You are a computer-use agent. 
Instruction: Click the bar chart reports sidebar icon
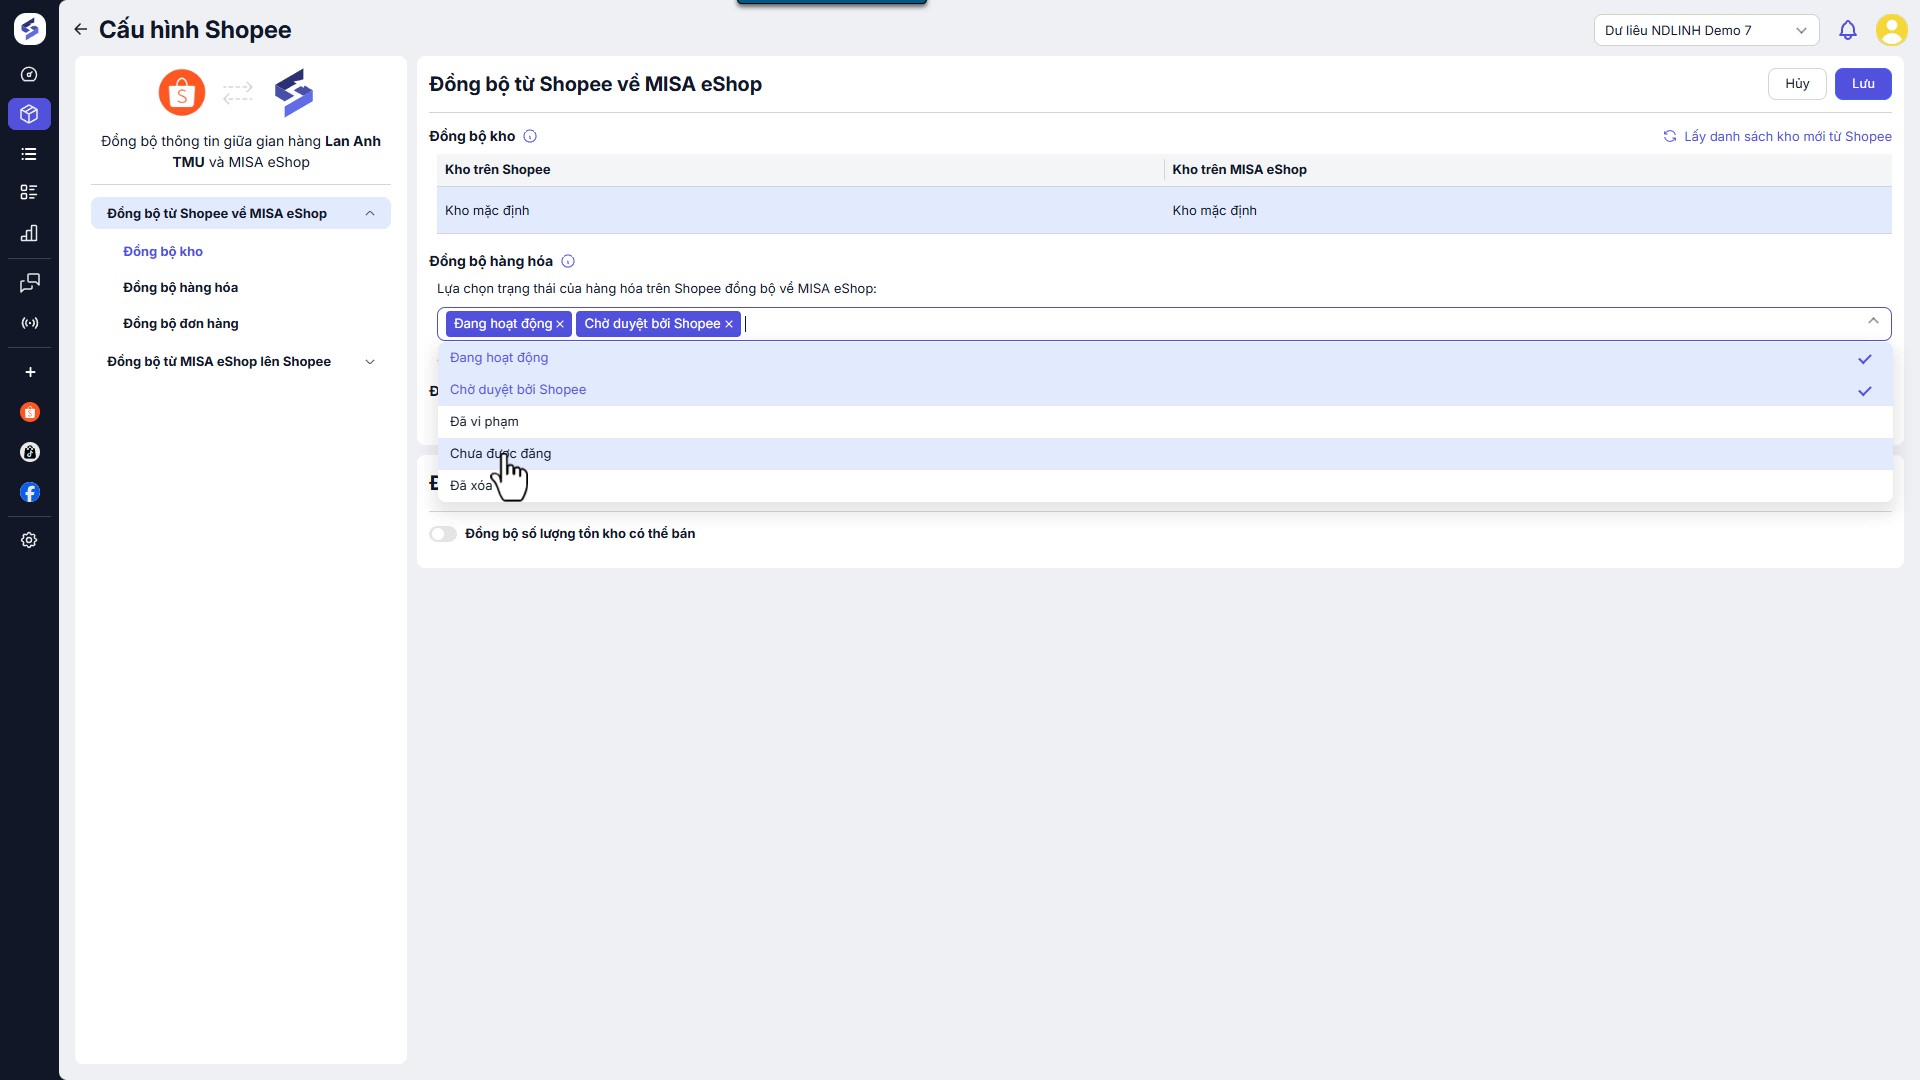tap(29, 233)
